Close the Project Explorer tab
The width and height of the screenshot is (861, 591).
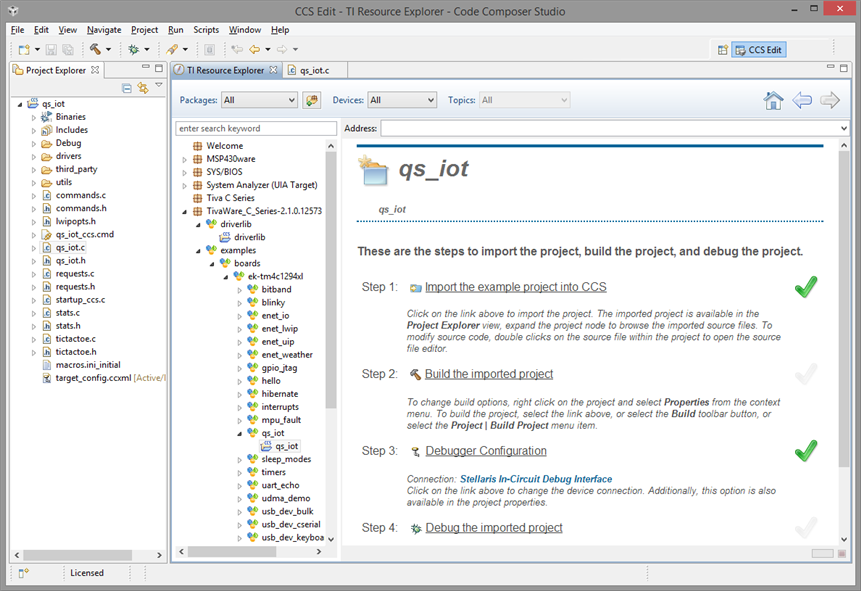(95, 70)
